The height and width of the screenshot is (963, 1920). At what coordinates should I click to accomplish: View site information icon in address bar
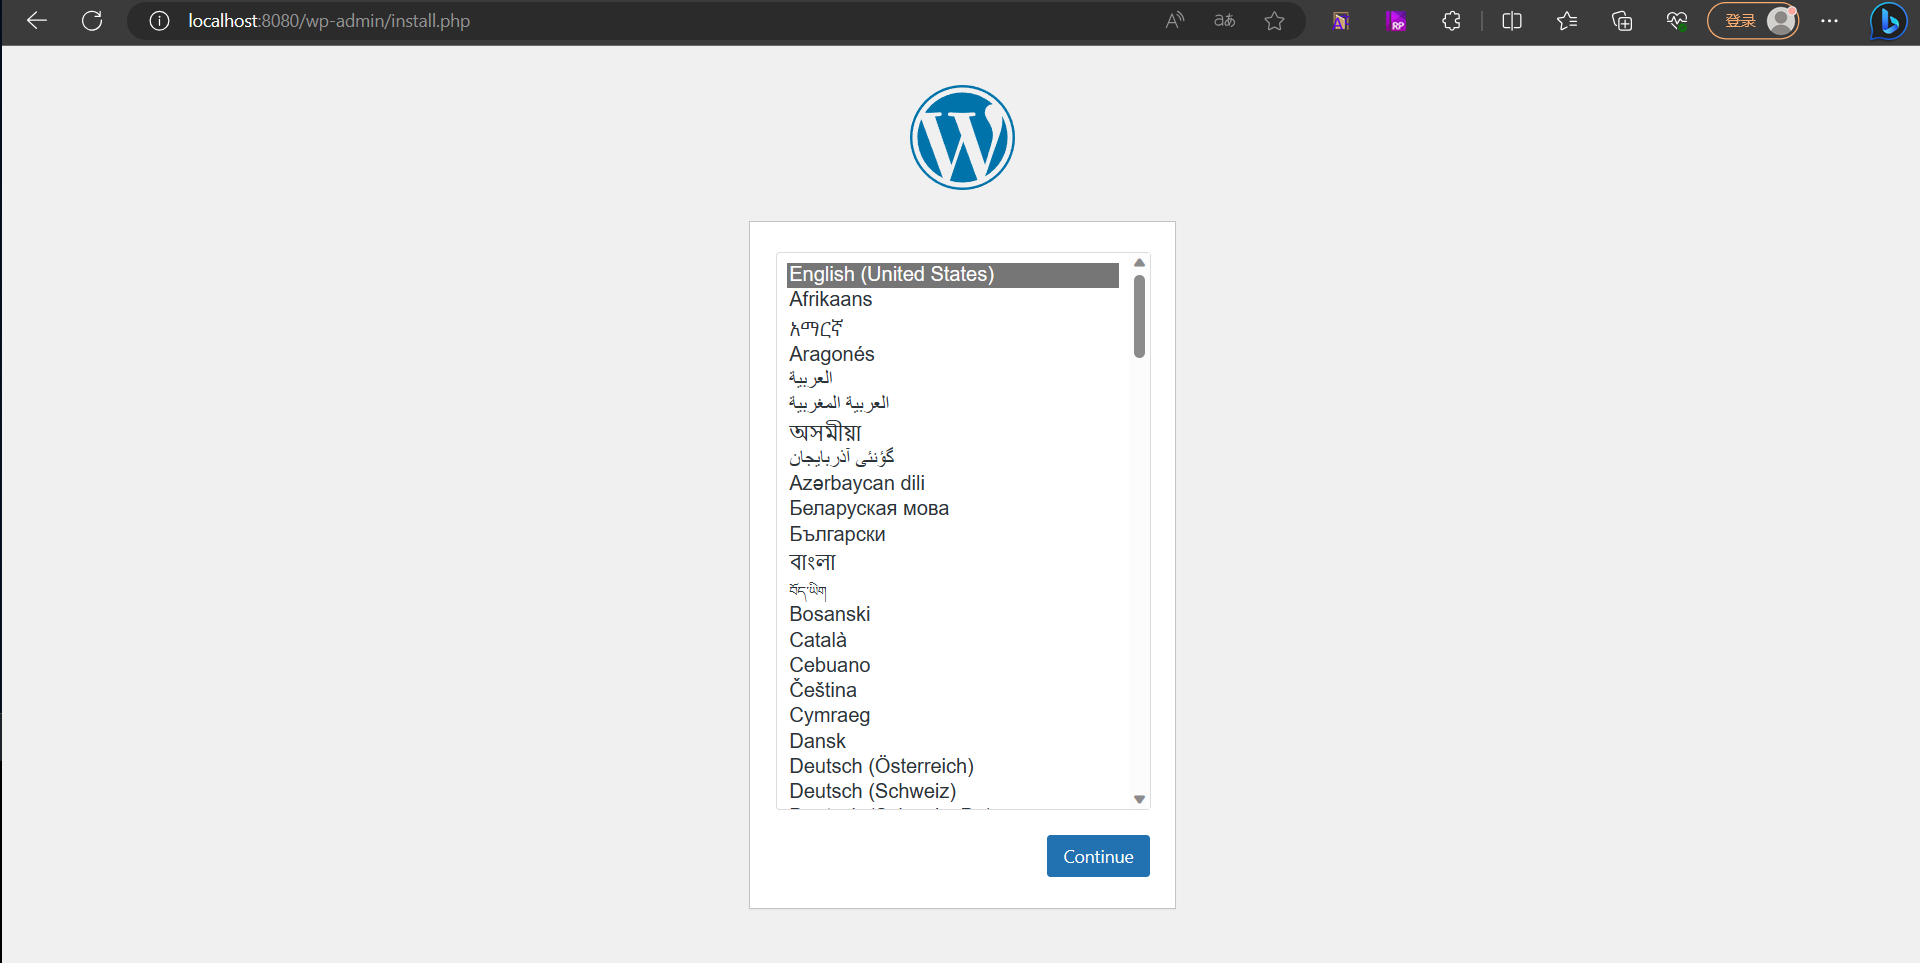click(159, 21)
